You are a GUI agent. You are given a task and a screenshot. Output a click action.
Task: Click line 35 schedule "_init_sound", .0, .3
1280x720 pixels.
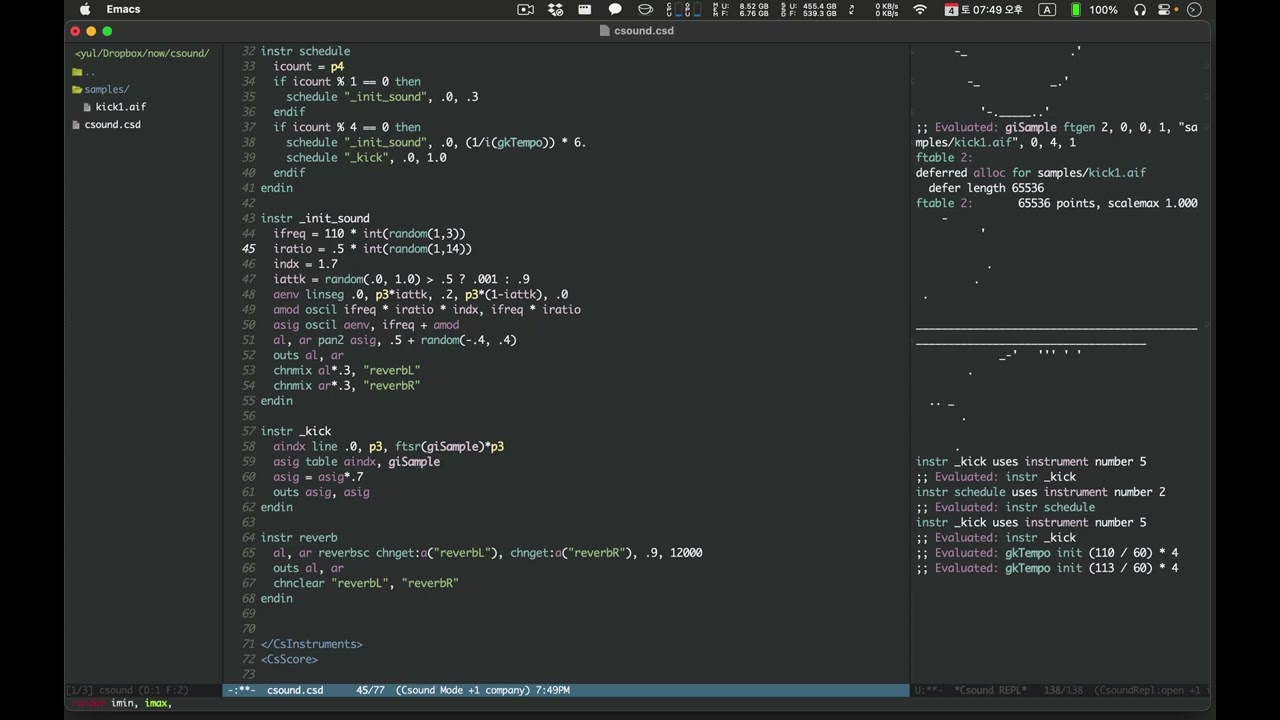pos(382,97)
